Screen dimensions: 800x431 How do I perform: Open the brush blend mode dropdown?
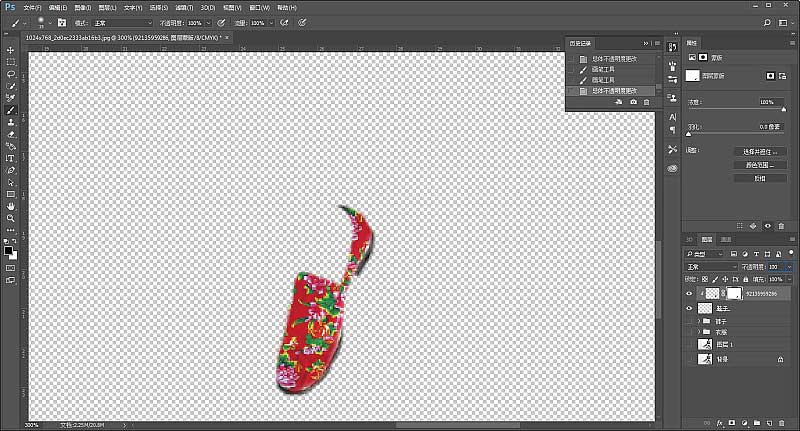[123, 21]
